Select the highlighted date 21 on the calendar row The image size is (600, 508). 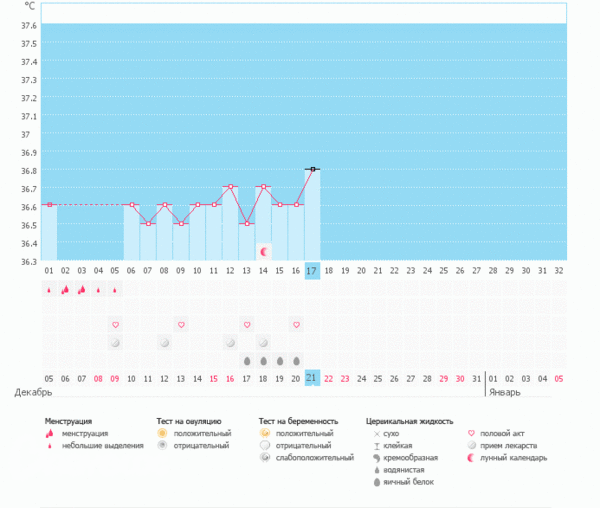pyautogui.click(x=312, y=378)
